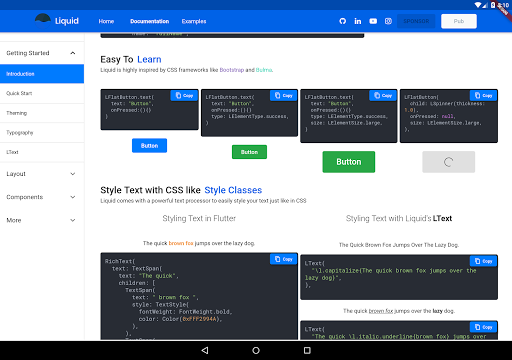Screen dimensions: 512x360
Task: Tap Android home navigation button
Action: (x=256, y=350)
